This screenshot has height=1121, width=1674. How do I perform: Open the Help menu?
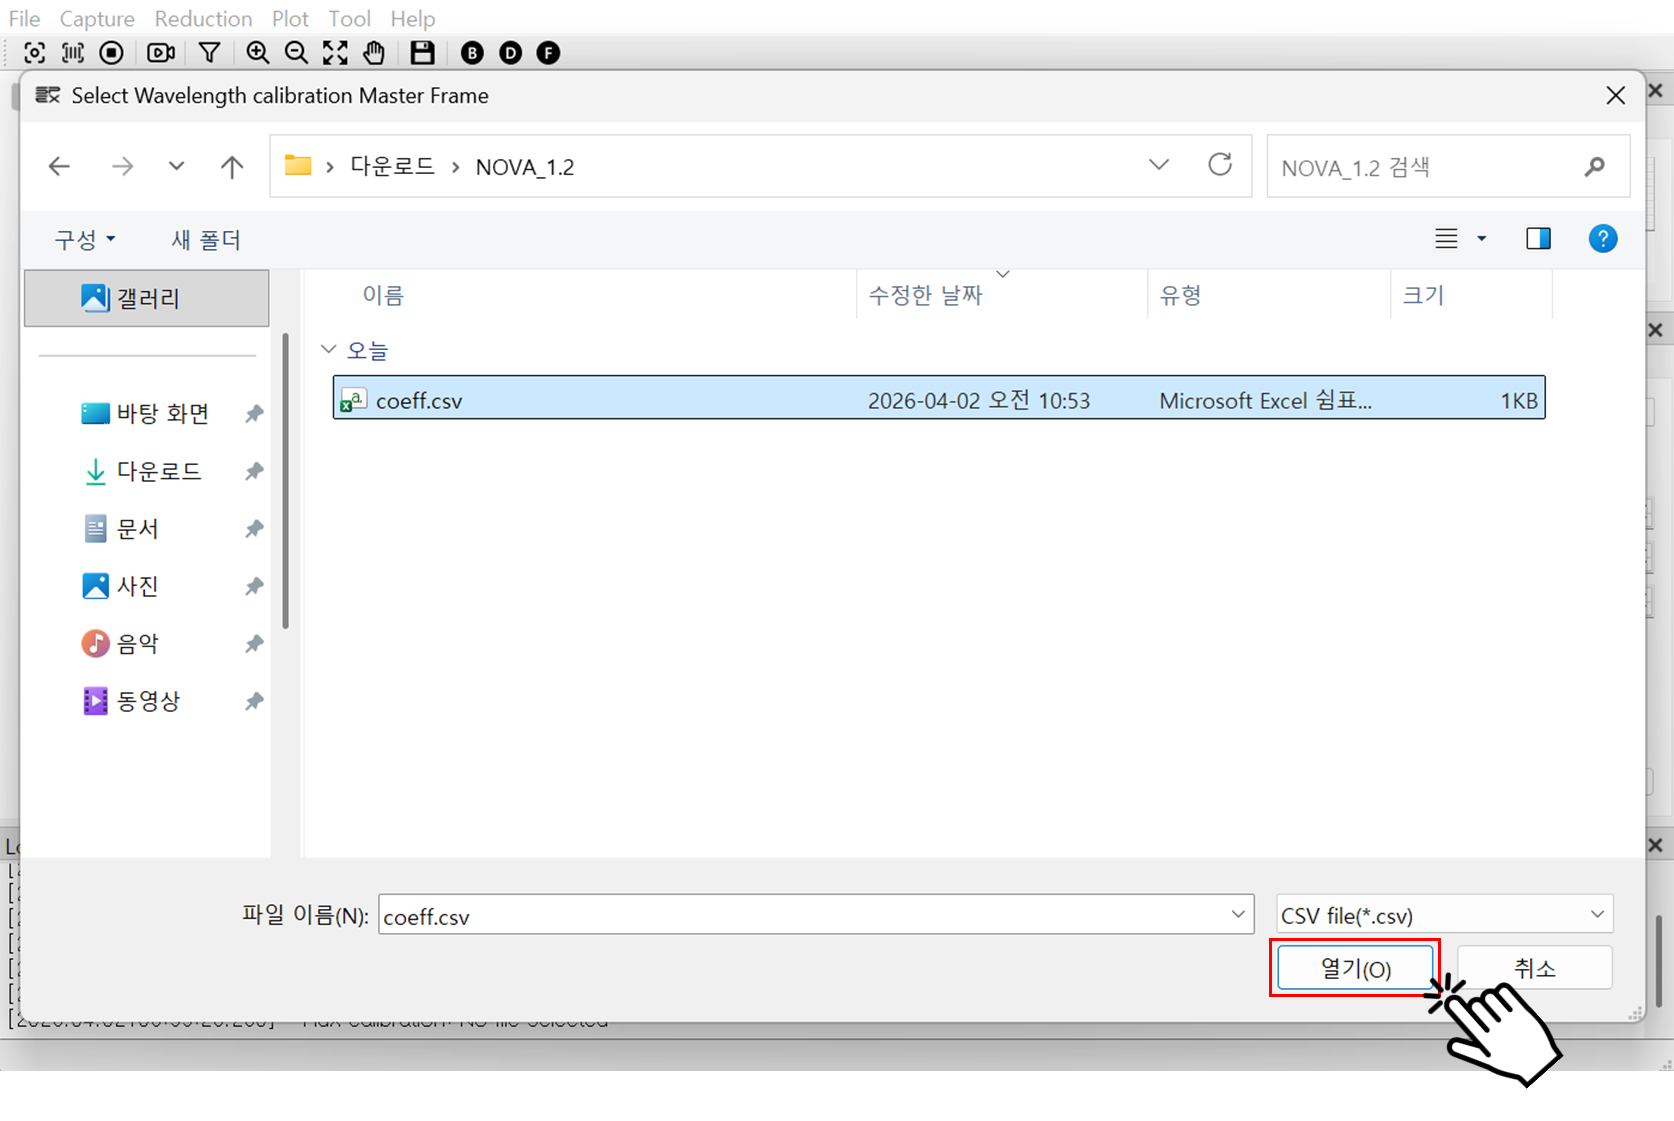(412, 18)
